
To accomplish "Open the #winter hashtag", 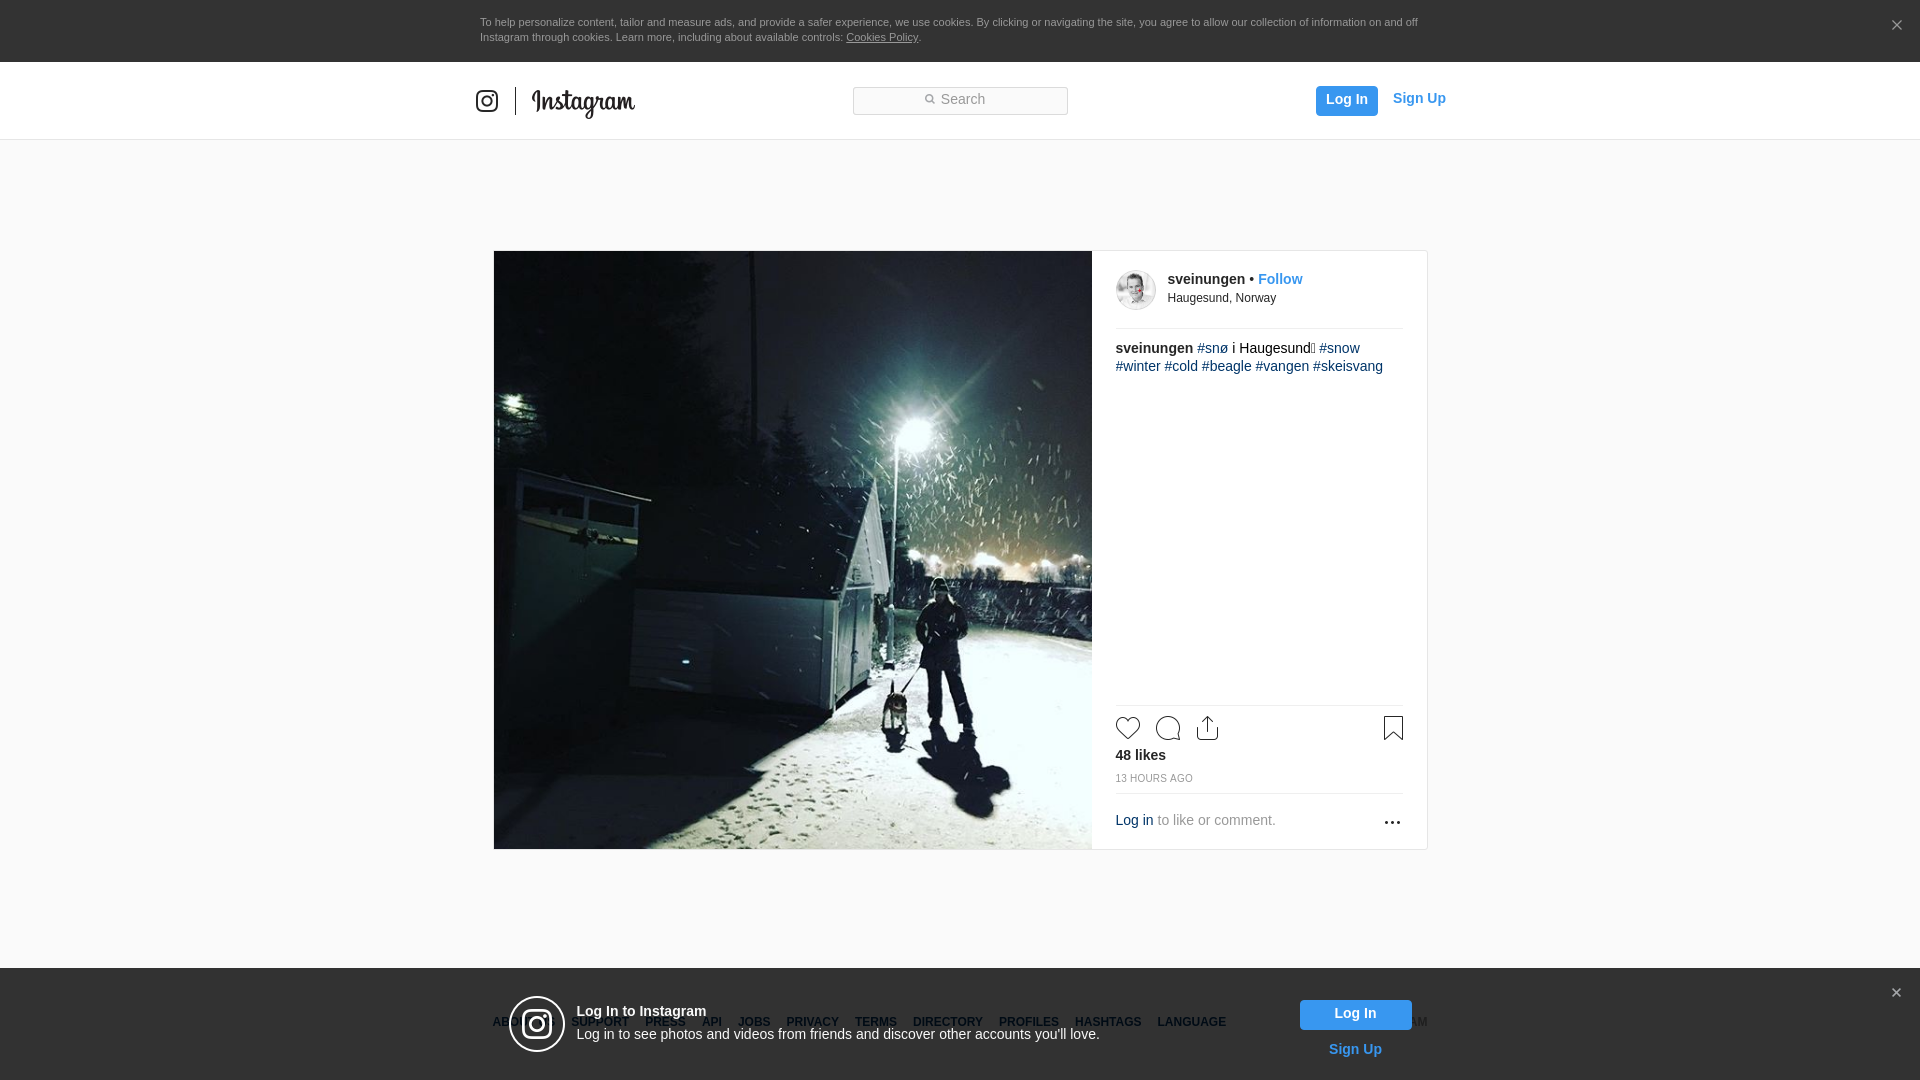I will (x=1137, y=366).
